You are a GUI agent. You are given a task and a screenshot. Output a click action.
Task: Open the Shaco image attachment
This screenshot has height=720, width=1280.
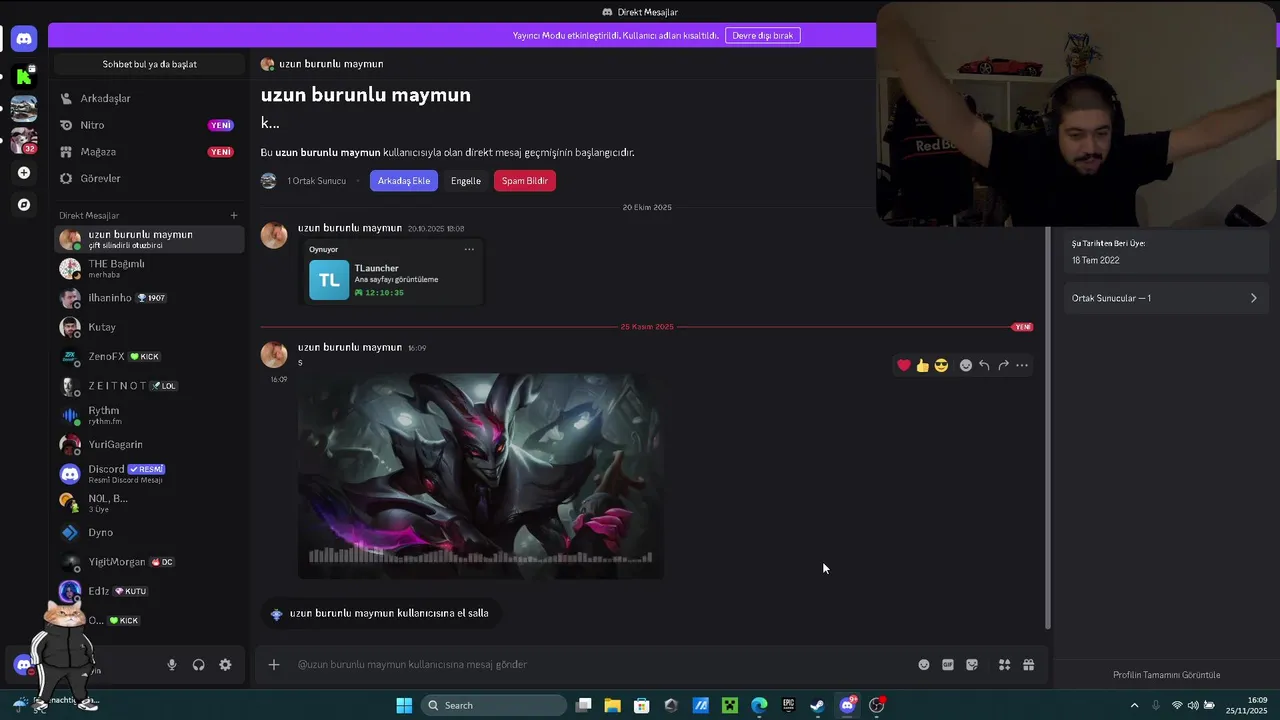coord(481,476)
